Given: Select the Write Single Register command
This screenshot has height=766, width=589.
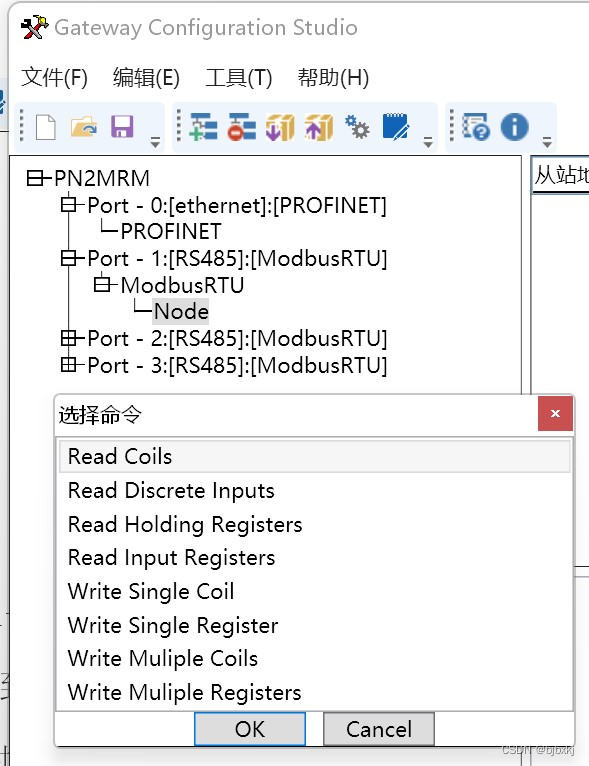Looking at the screenshot, I should pos(315,625).
